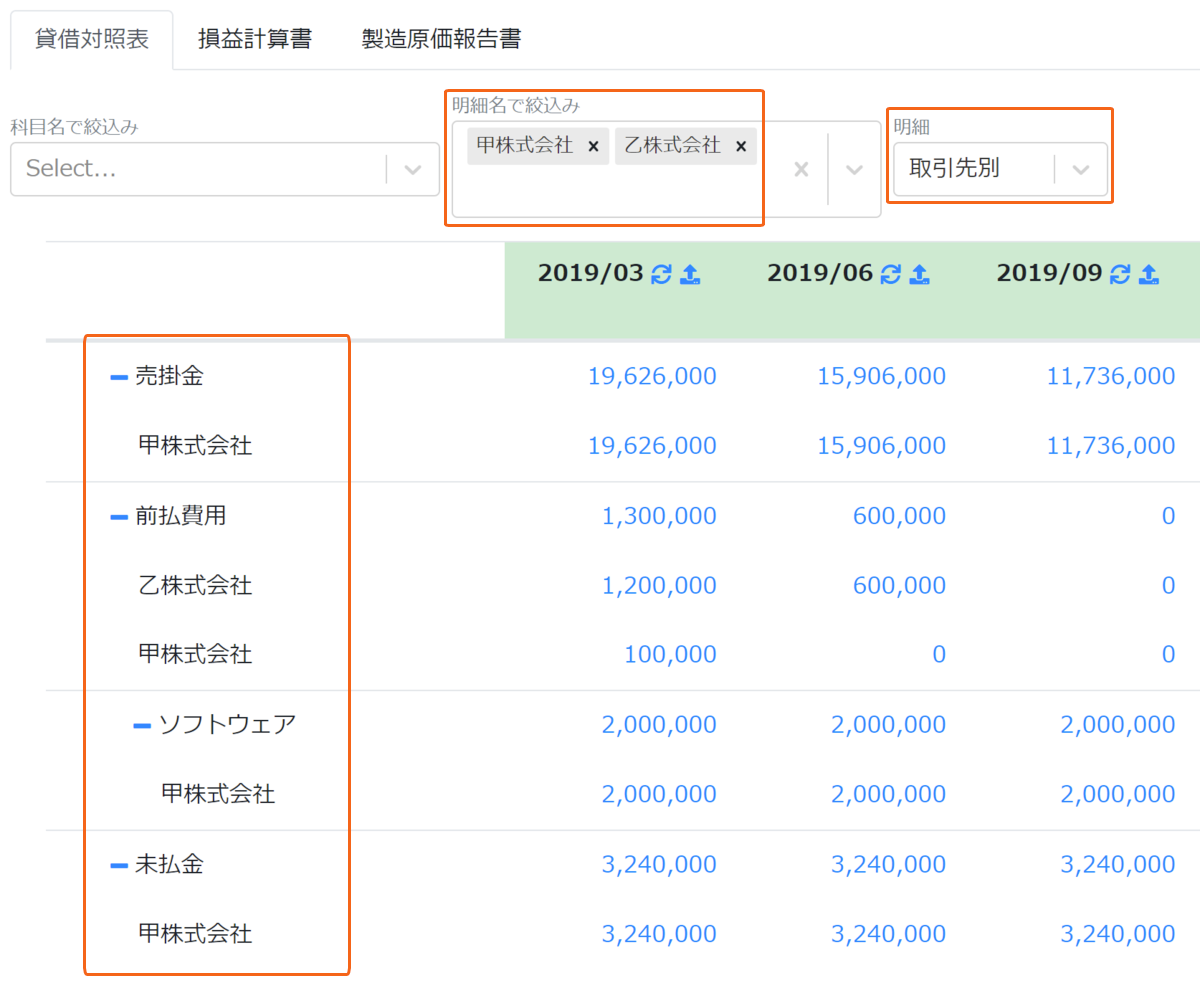1200x983 pixels.
Task: Clear all 明細名 filter selections
Action: (x=801, y=169)
